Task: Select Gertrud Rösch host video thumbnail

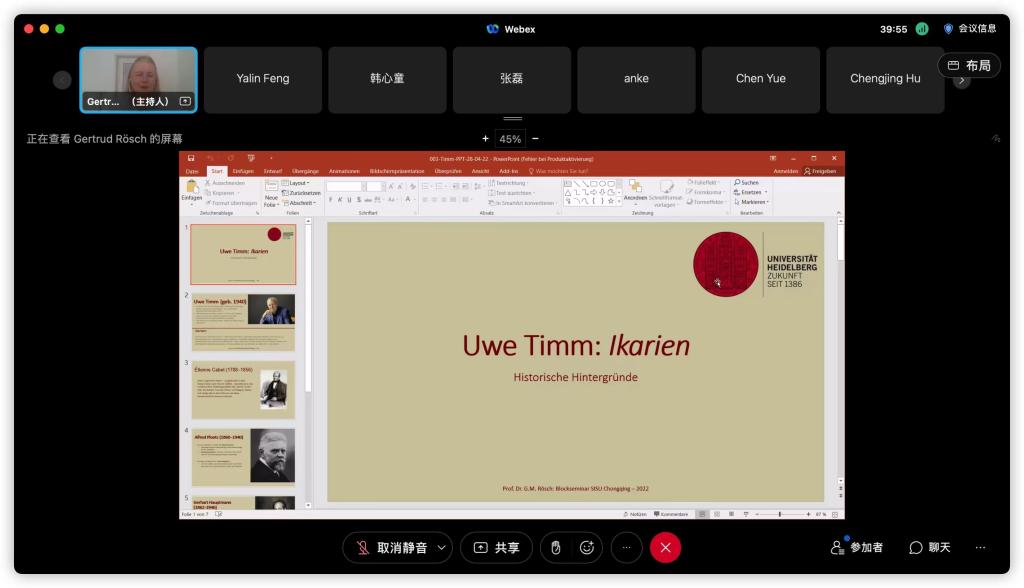Action: pos(138,79)
